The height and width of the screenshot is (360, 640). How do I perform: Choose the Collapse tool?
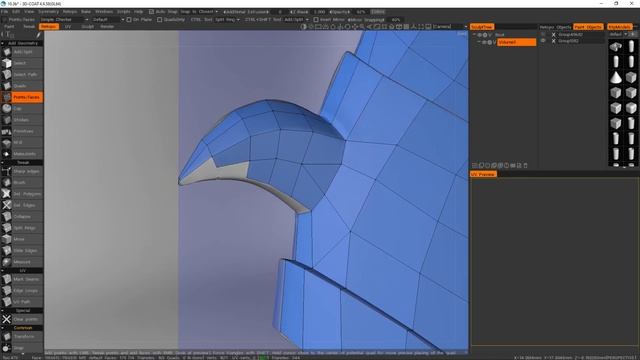point(22,217)
